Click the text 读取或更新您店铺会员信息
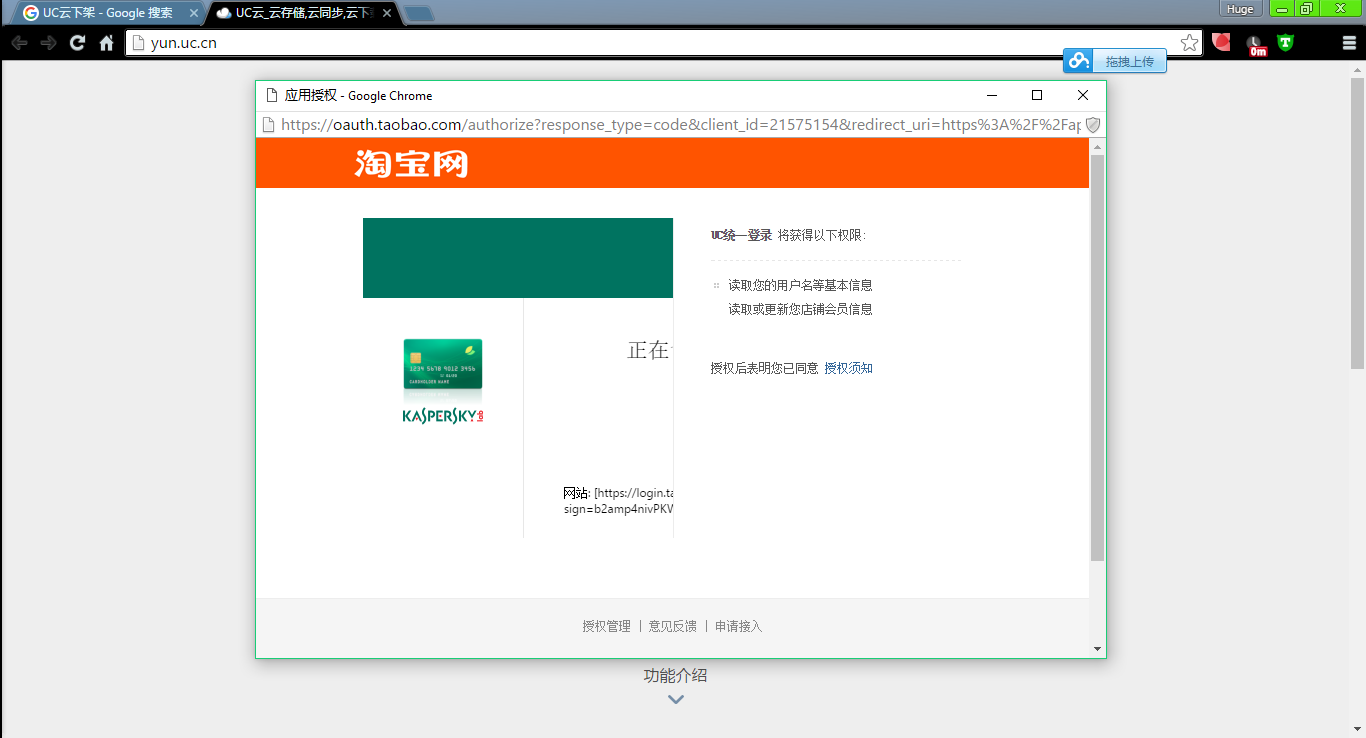 [800, 309]
